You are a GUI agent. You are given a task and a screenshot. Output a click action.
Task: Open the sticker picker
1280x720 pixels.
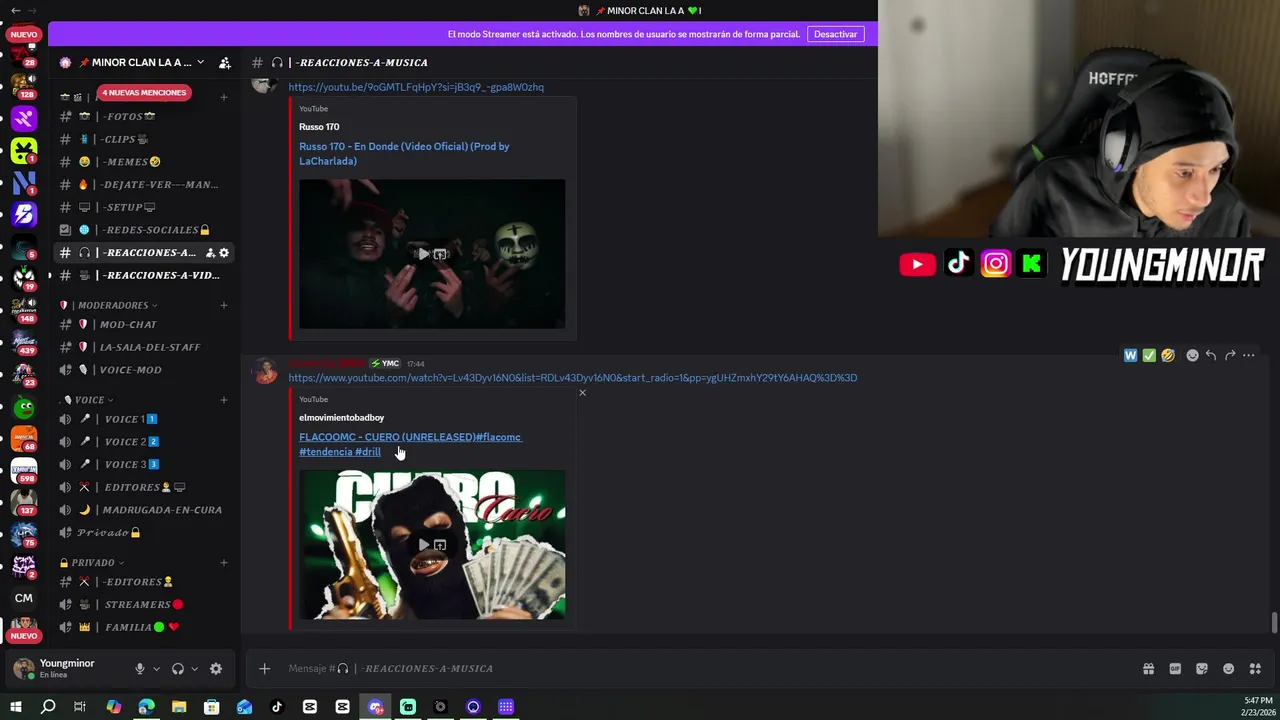click(1202, 669)
